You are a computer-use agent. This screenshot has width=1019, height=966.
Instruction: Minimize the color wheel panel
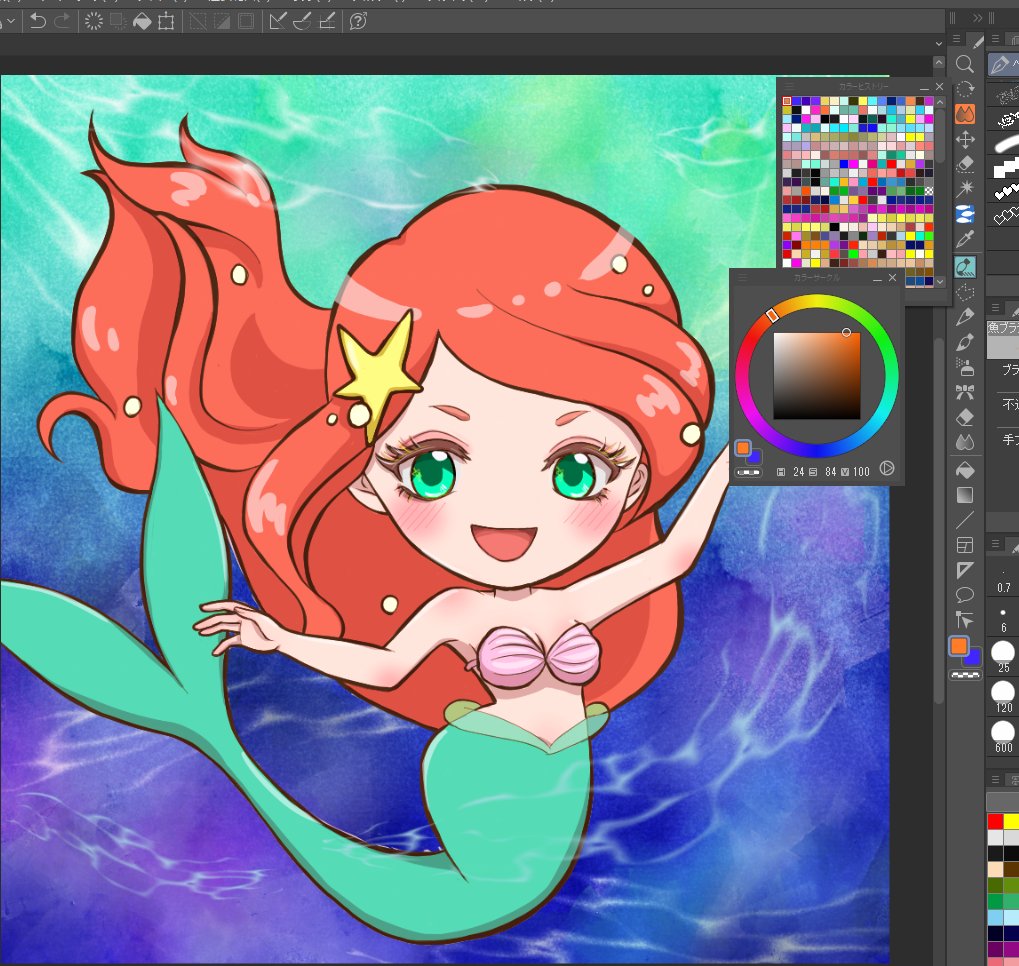[877, 279]
